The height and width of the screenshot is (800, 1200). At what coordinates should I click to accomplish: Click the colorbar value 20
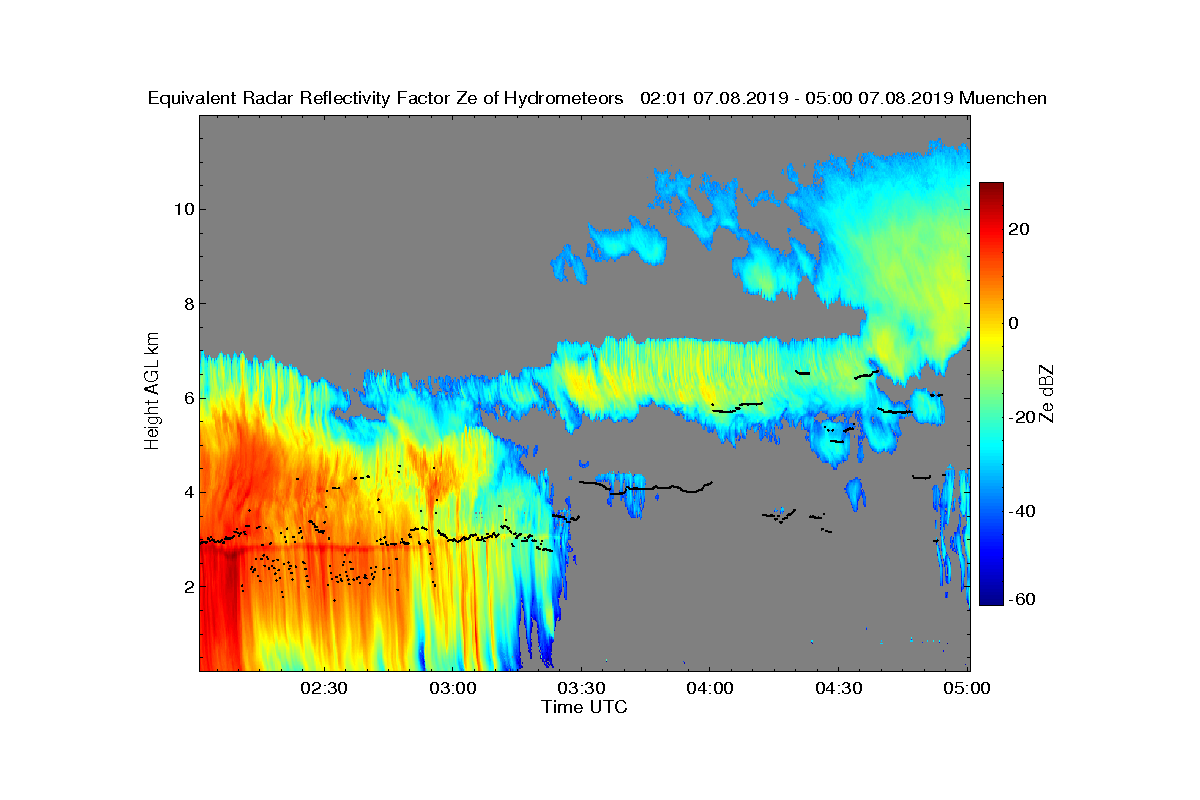coord(1019,229)
